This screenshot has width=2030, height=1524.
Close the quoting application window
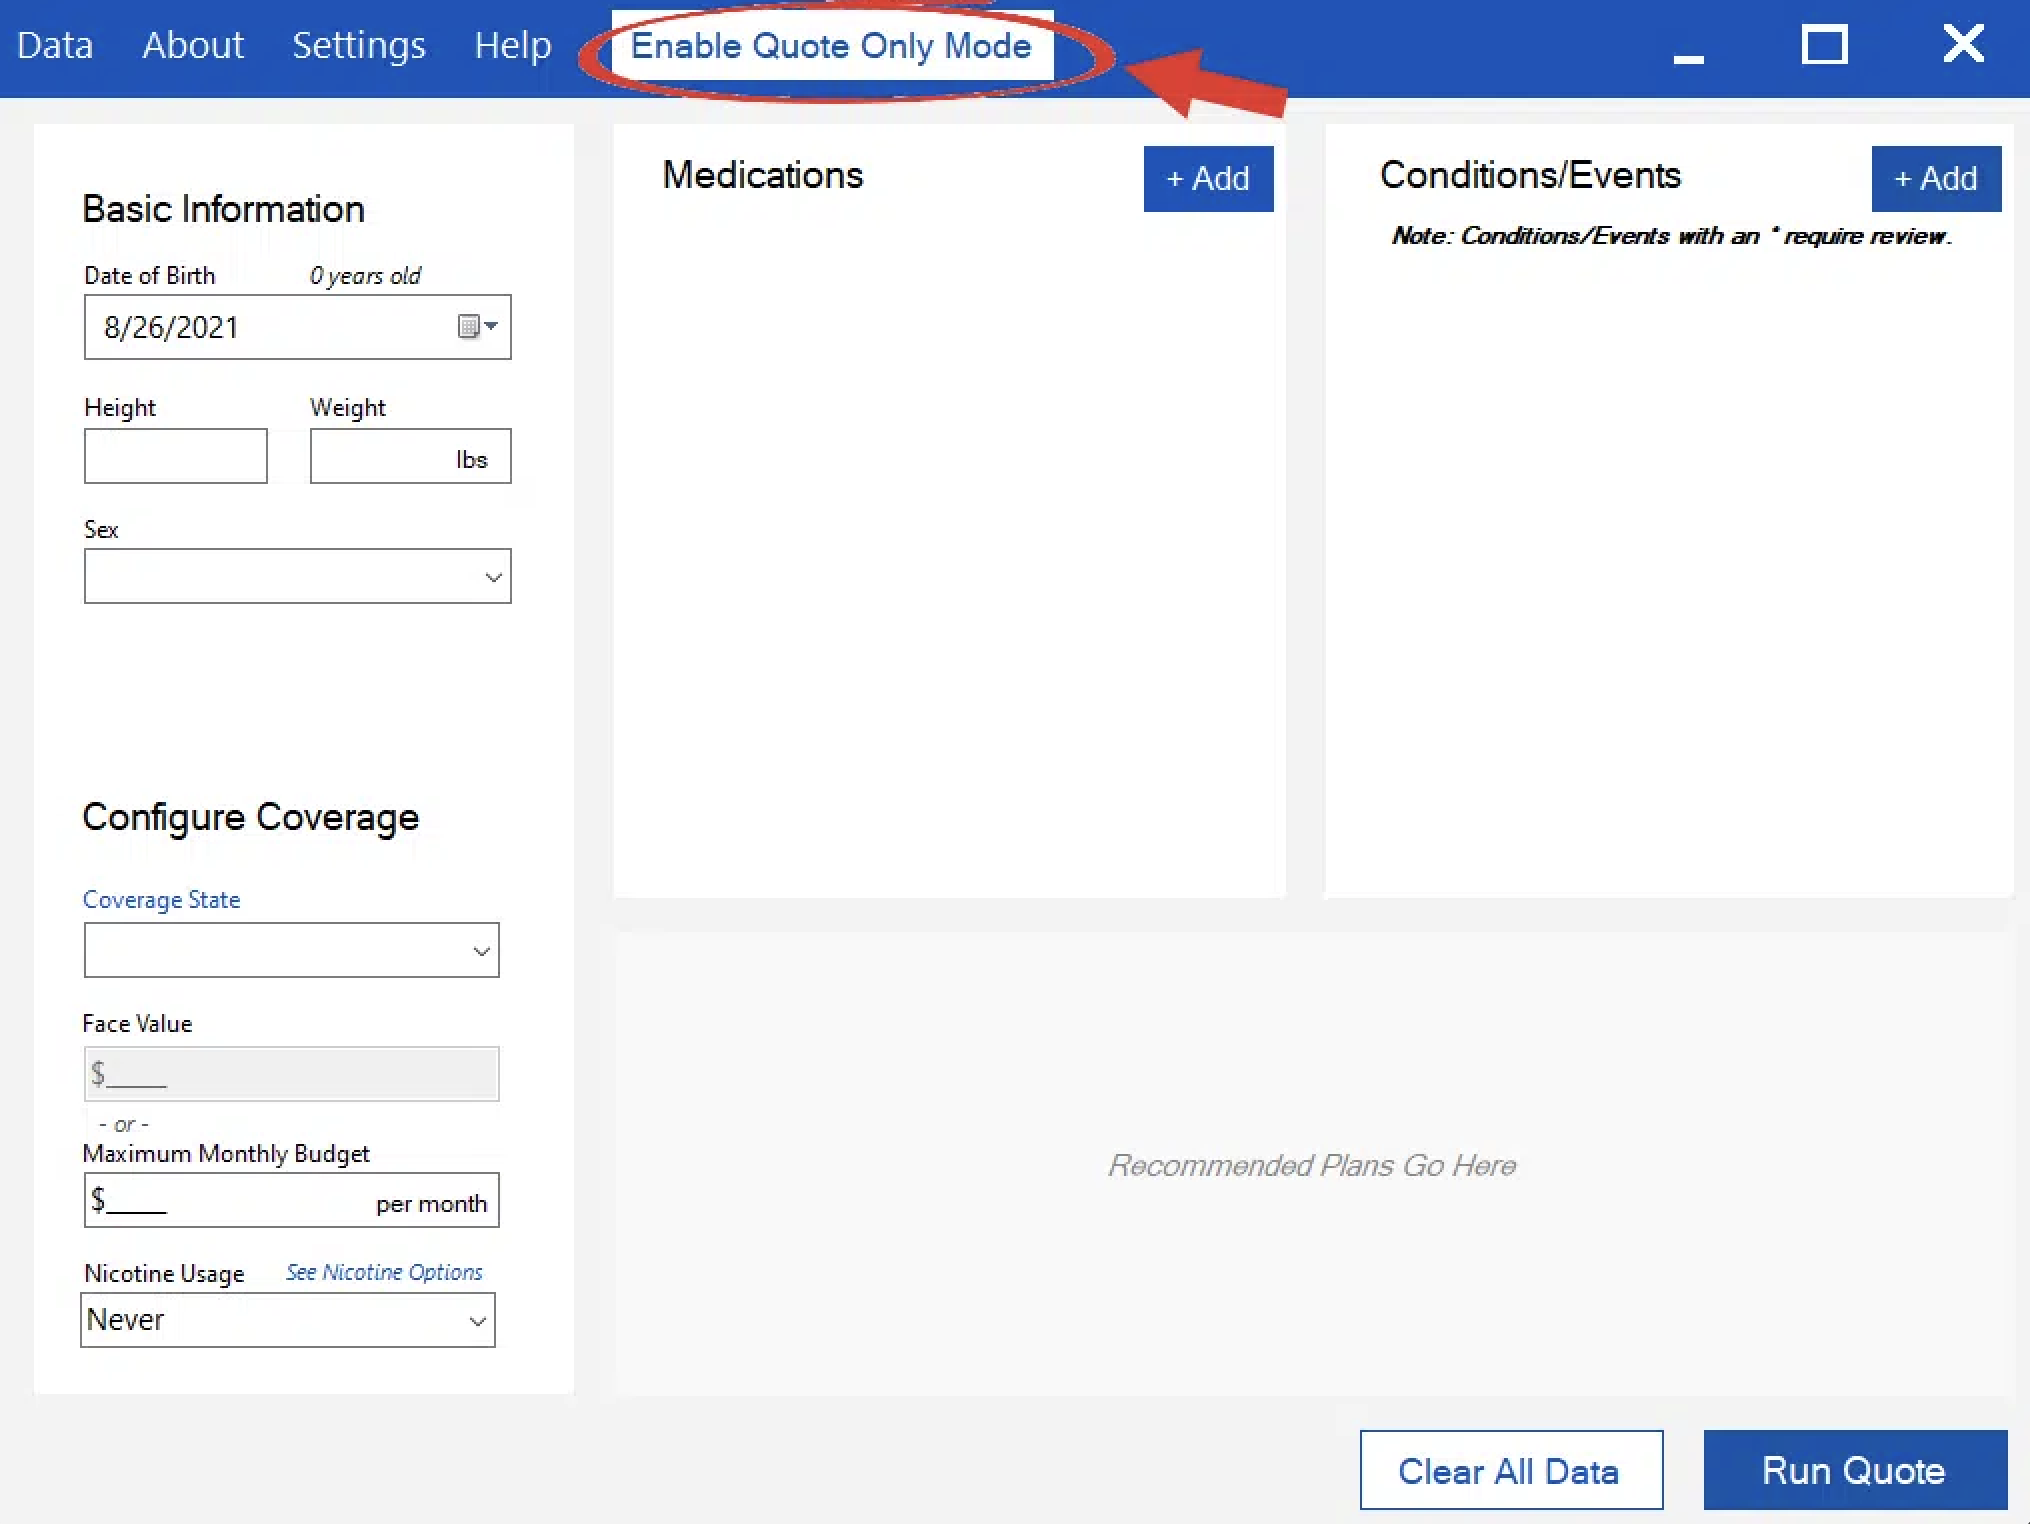pos(1963,44)
